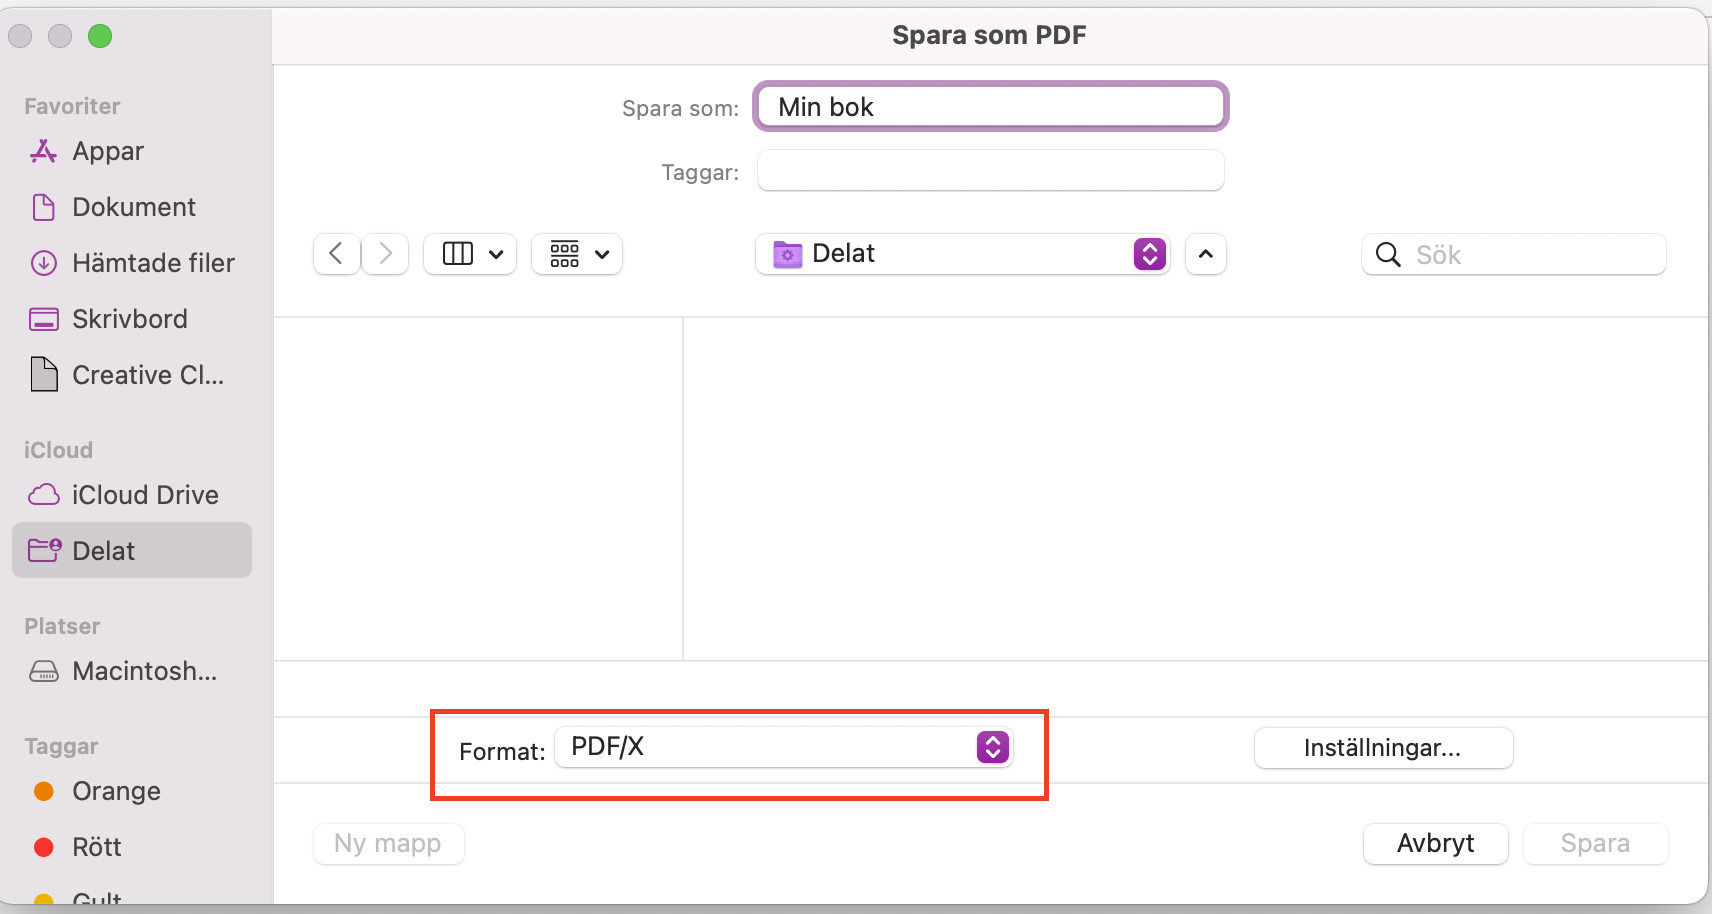The image size is (1712, 914).
Task: Open iCloud Drive in sidebar
Action: pos(131,495)
